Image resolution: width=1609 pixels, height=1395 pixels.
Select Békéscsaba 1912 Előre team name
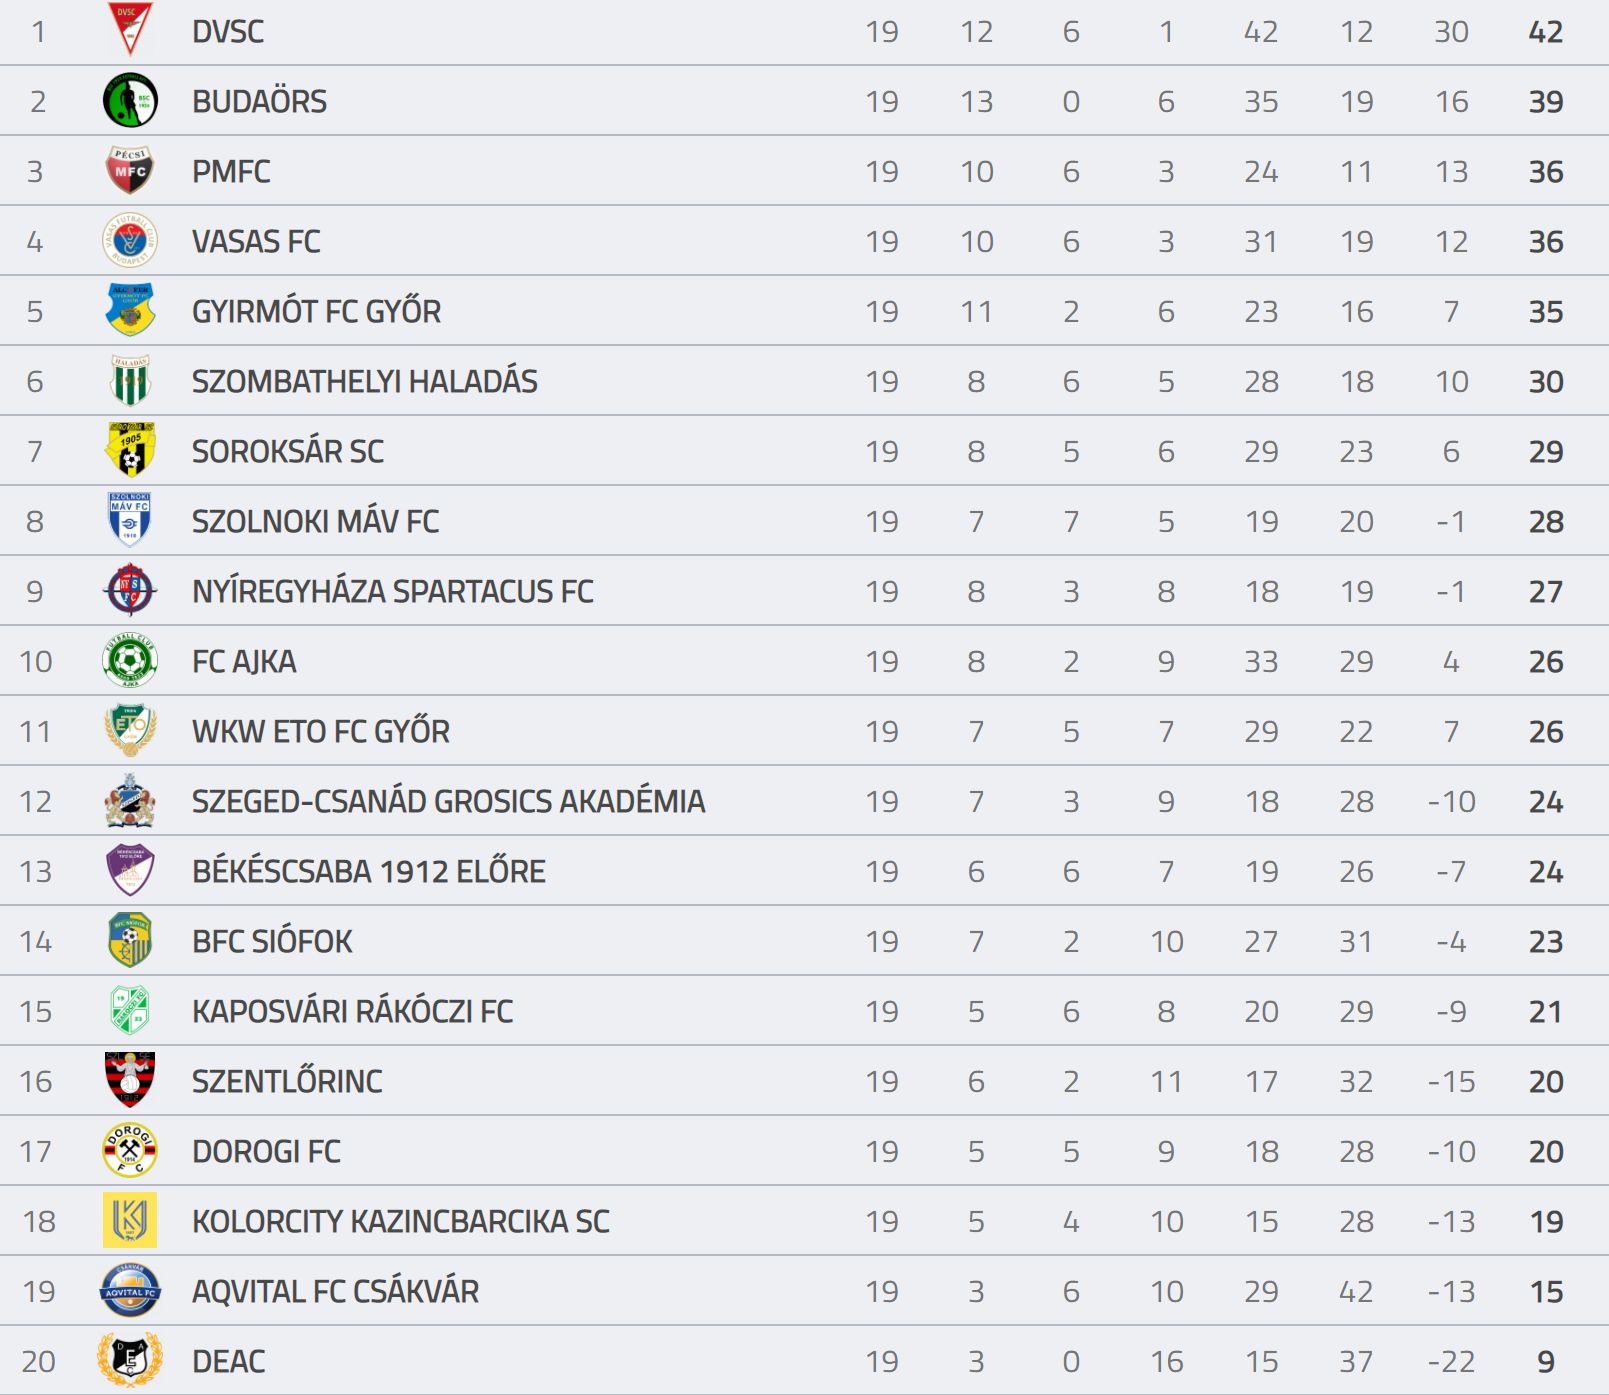click(x=368, y=871)
